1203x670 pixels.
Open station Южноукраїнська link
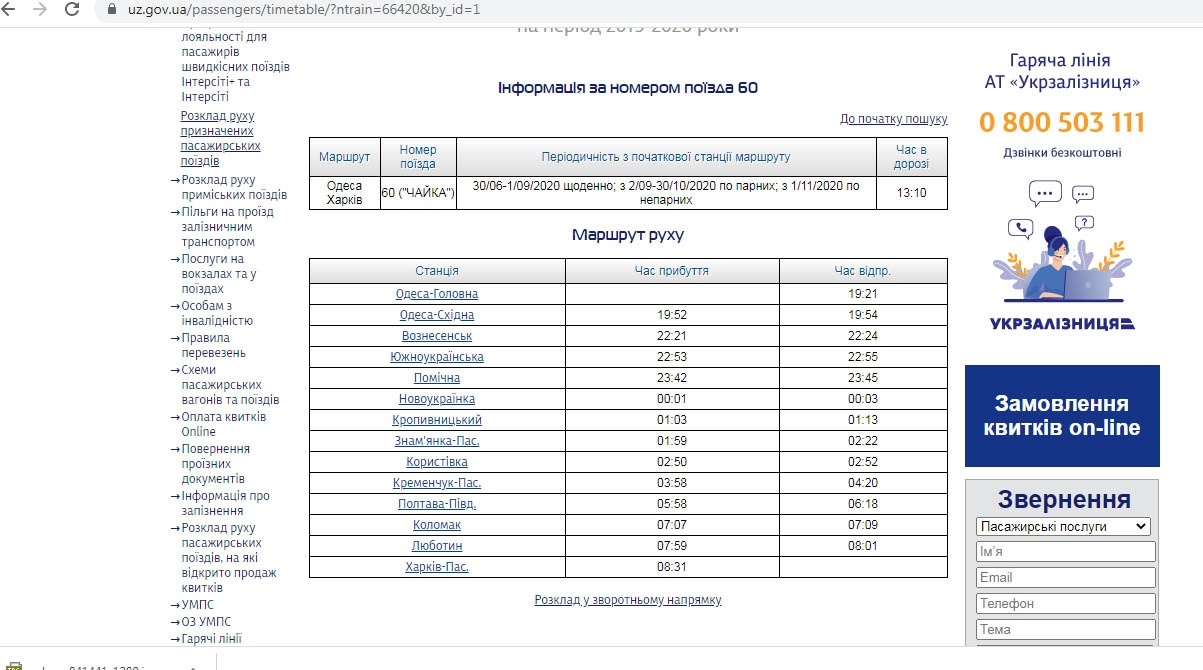pyautogui.click(x=437, y=357)
